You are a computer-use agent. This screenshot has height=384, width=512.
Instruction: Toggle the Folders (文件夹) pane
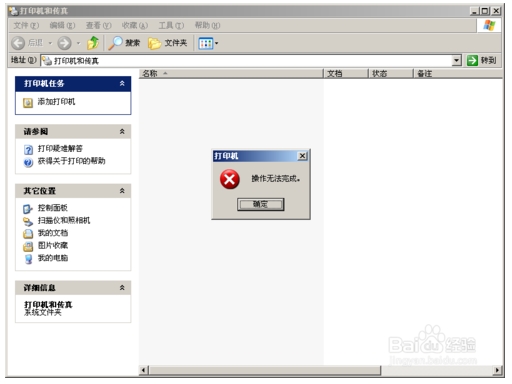point(167,43)
